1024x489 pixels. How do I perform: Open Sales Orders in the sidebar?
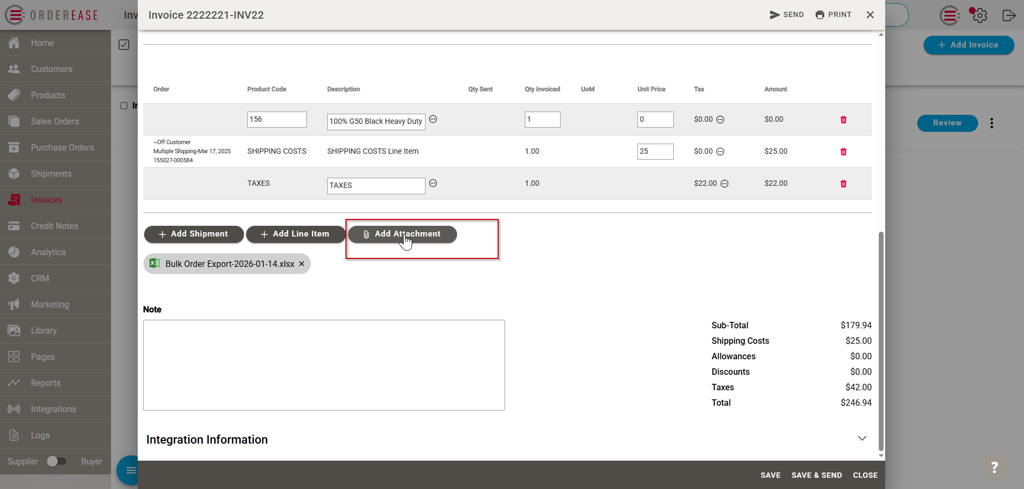coord(54,121)
